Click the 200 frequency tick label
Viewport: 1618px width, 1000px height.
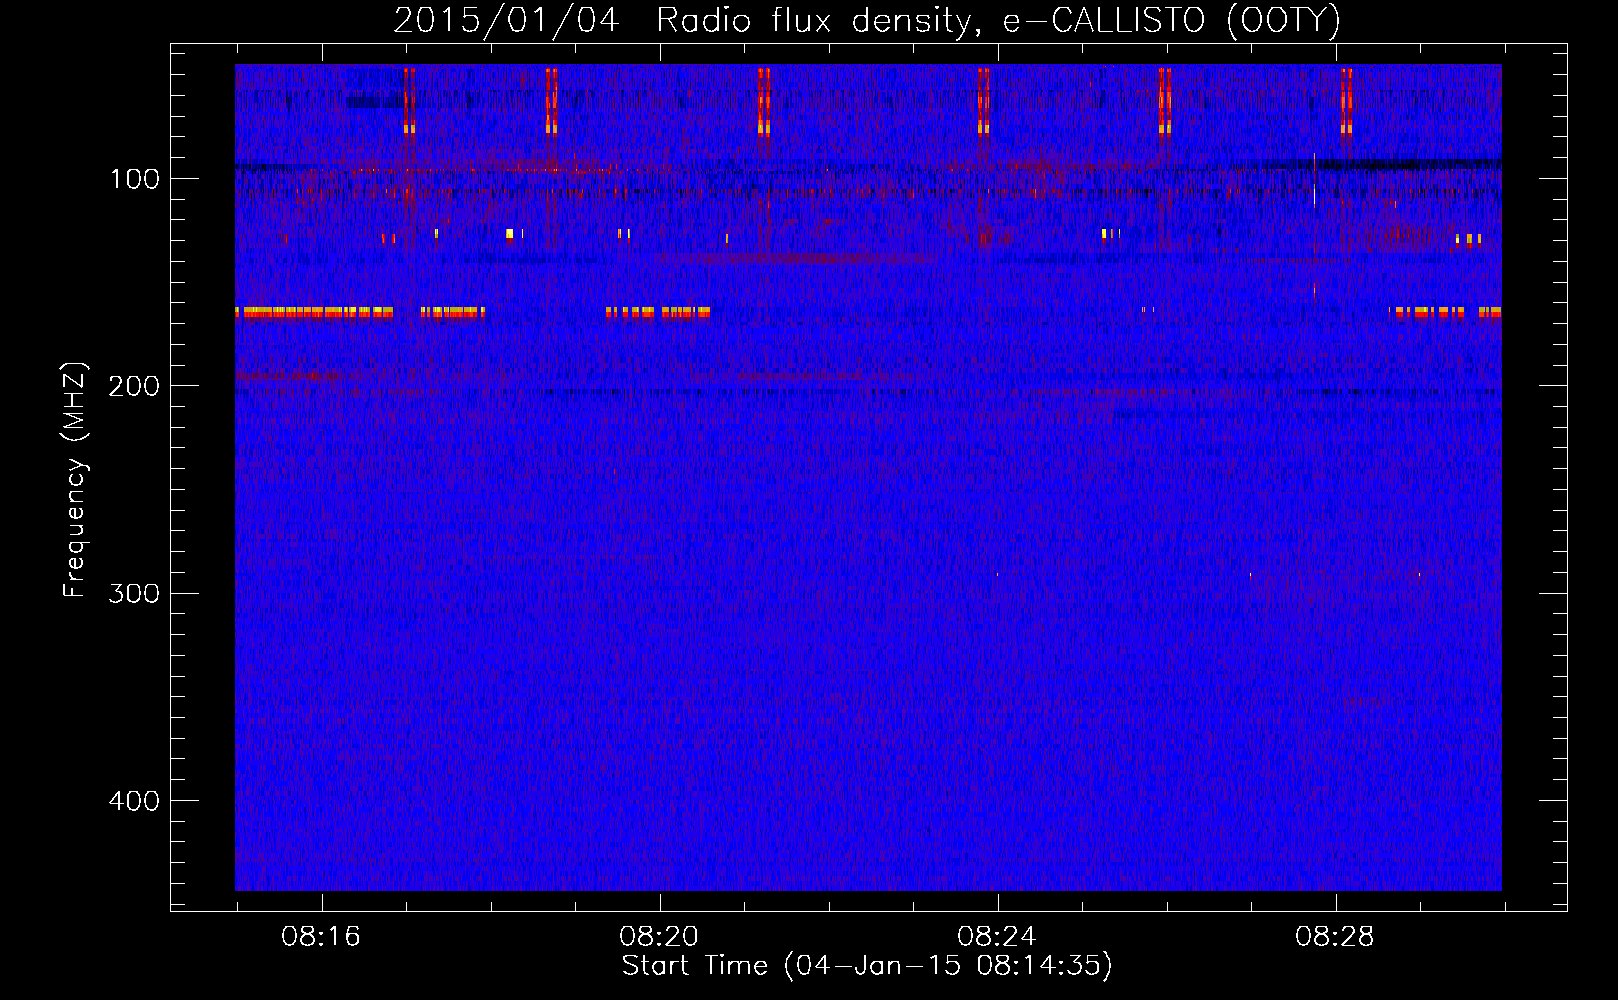pyautogui.click(x=134, y=386)
